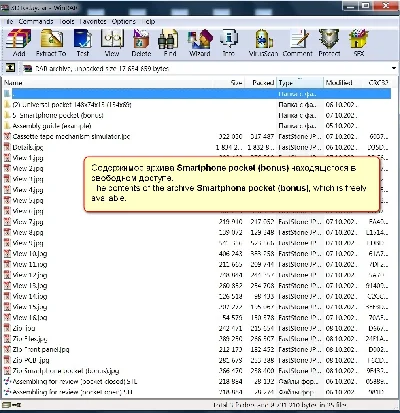
Task: Click the Add archive toolbar icon
Action: tap(19, 43)
